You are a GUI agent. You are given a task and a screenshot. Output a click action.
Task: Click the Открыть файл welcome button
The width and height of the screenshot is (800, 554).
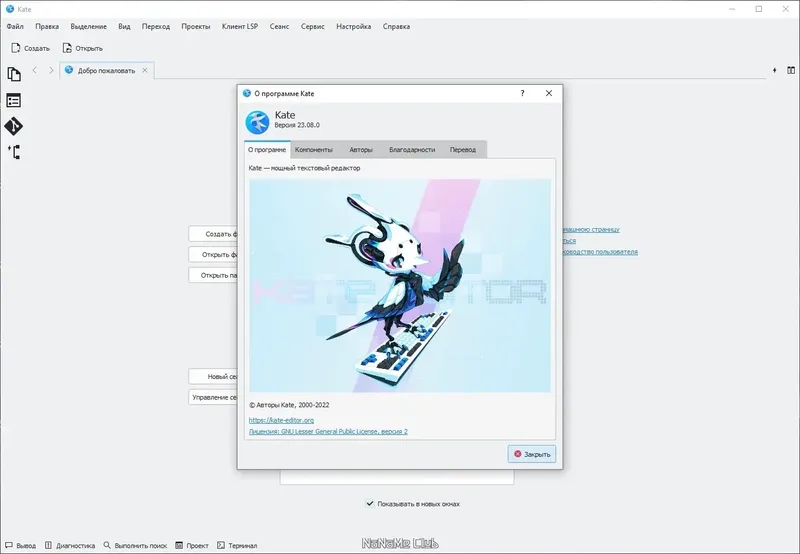[213, 254]
